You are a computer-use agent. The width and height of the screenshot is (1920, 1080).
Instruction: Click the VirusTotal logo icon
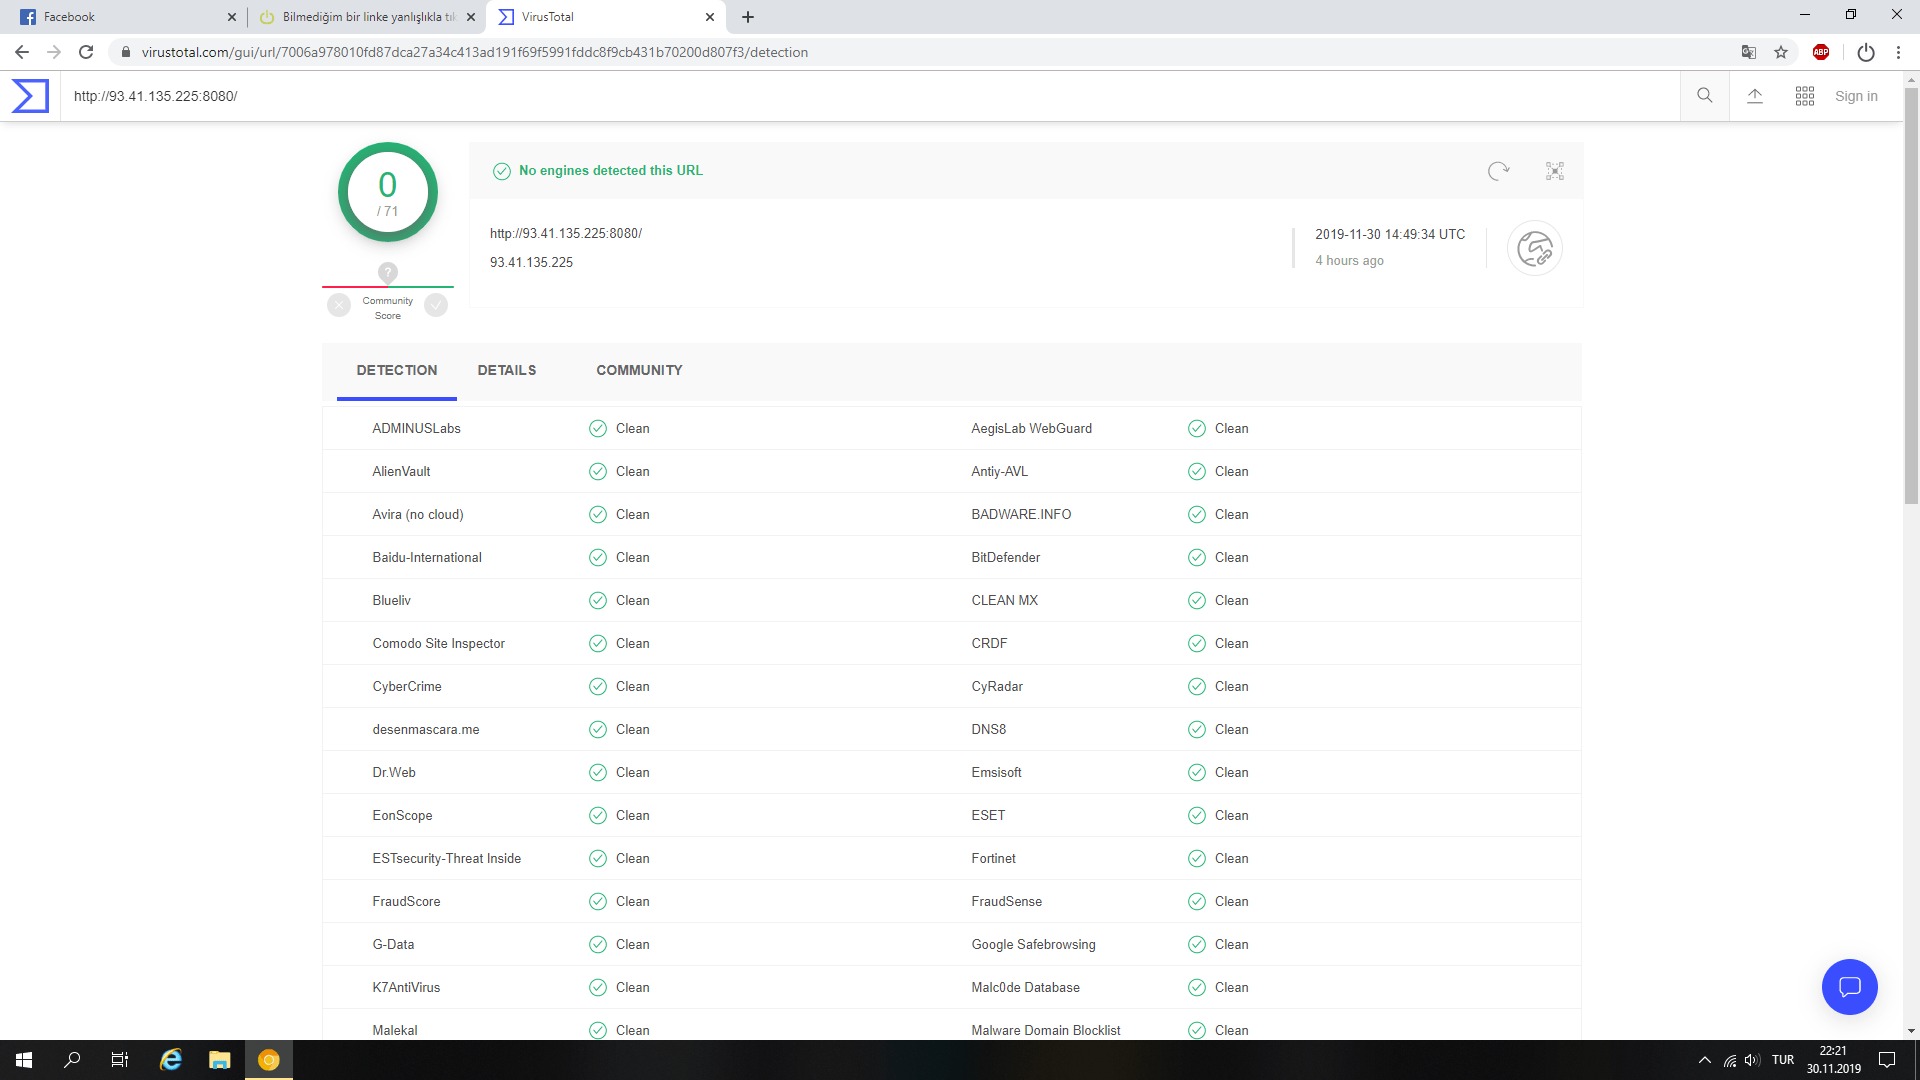[x=30, y=96]
